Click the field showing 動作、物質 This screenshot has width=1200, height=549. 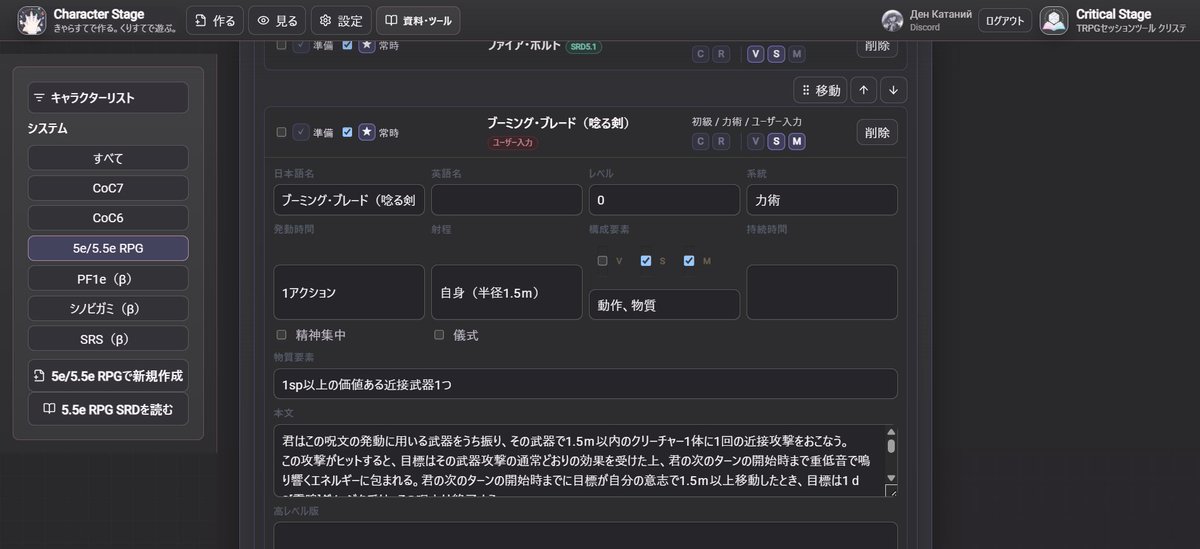(664, 304)
